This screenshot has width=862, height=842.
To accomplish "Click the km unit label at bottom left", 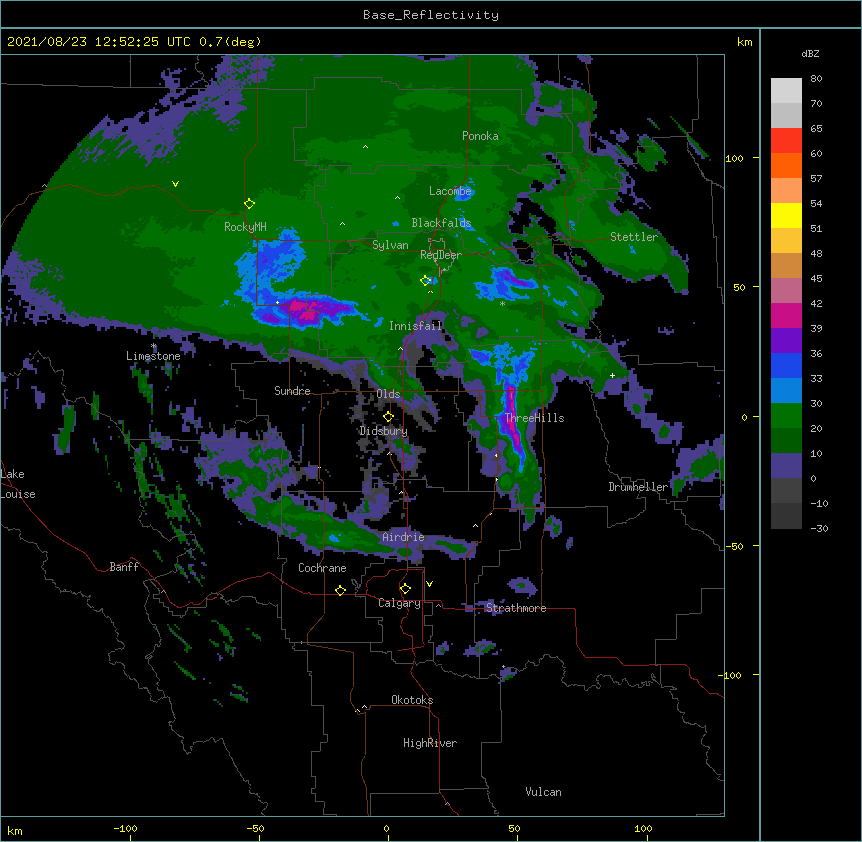I will (15, 830).
